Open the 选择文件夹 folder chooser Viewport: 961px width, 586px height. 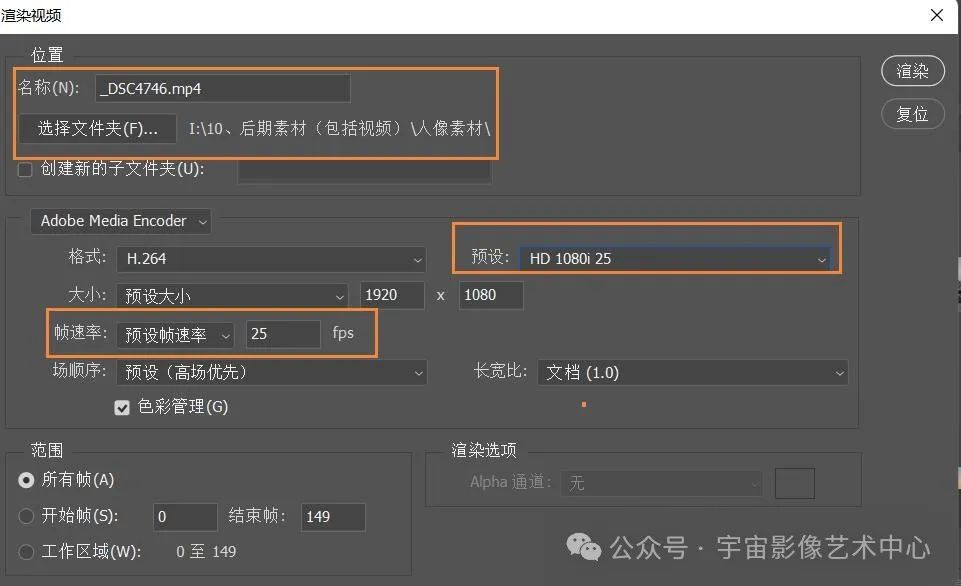[x=97, y=129]
